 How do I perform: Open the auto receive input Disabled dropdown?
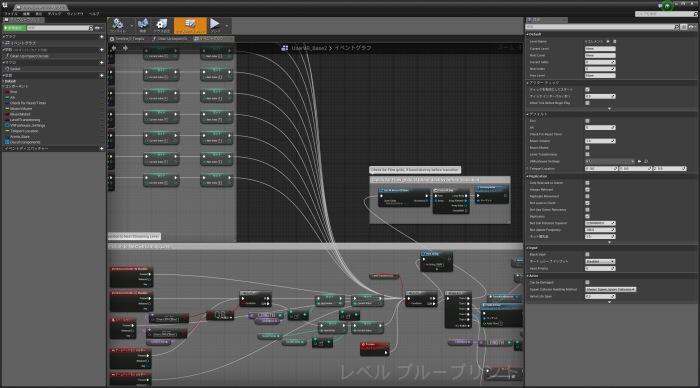point(600,261)
